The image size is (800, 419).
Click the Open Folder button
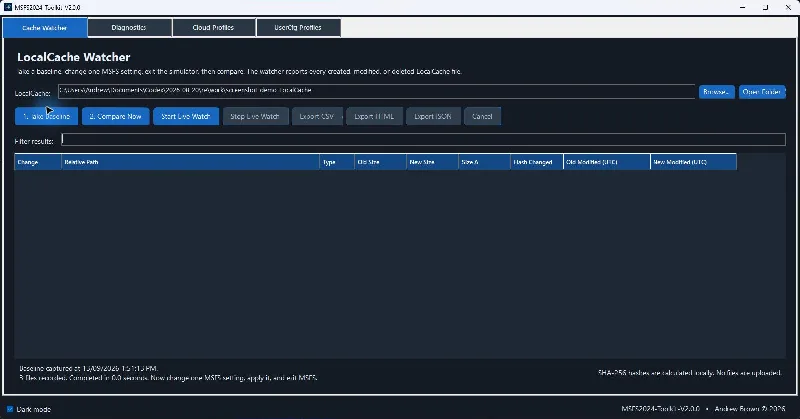762,92
